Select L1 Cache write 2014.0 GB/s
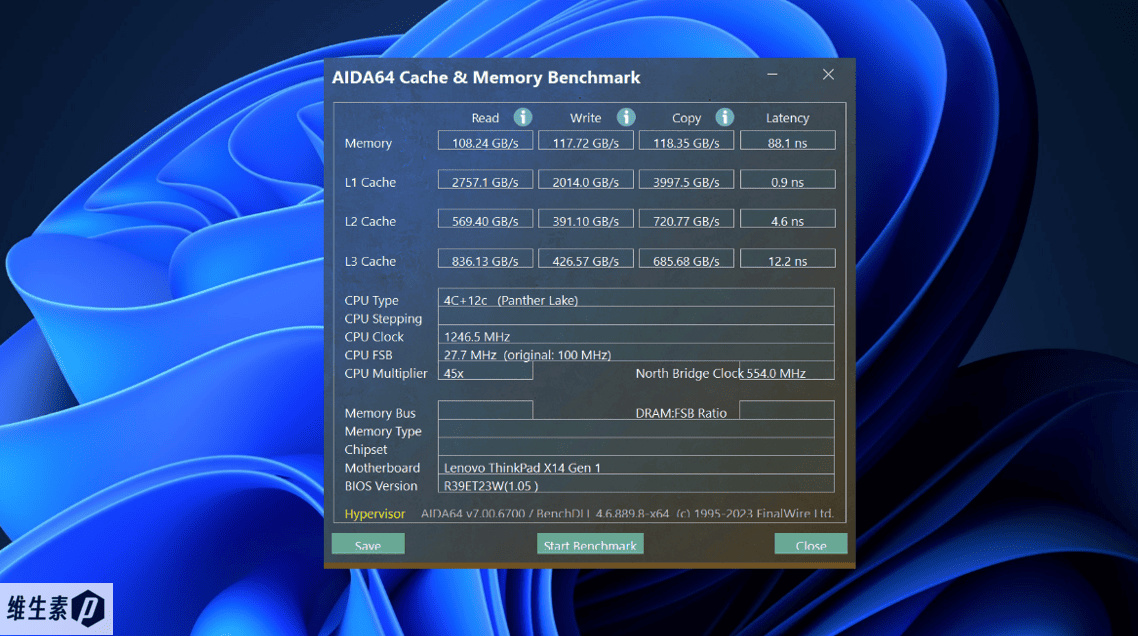The height and width of the screenshot is (636, 1138). click(586, 180)
